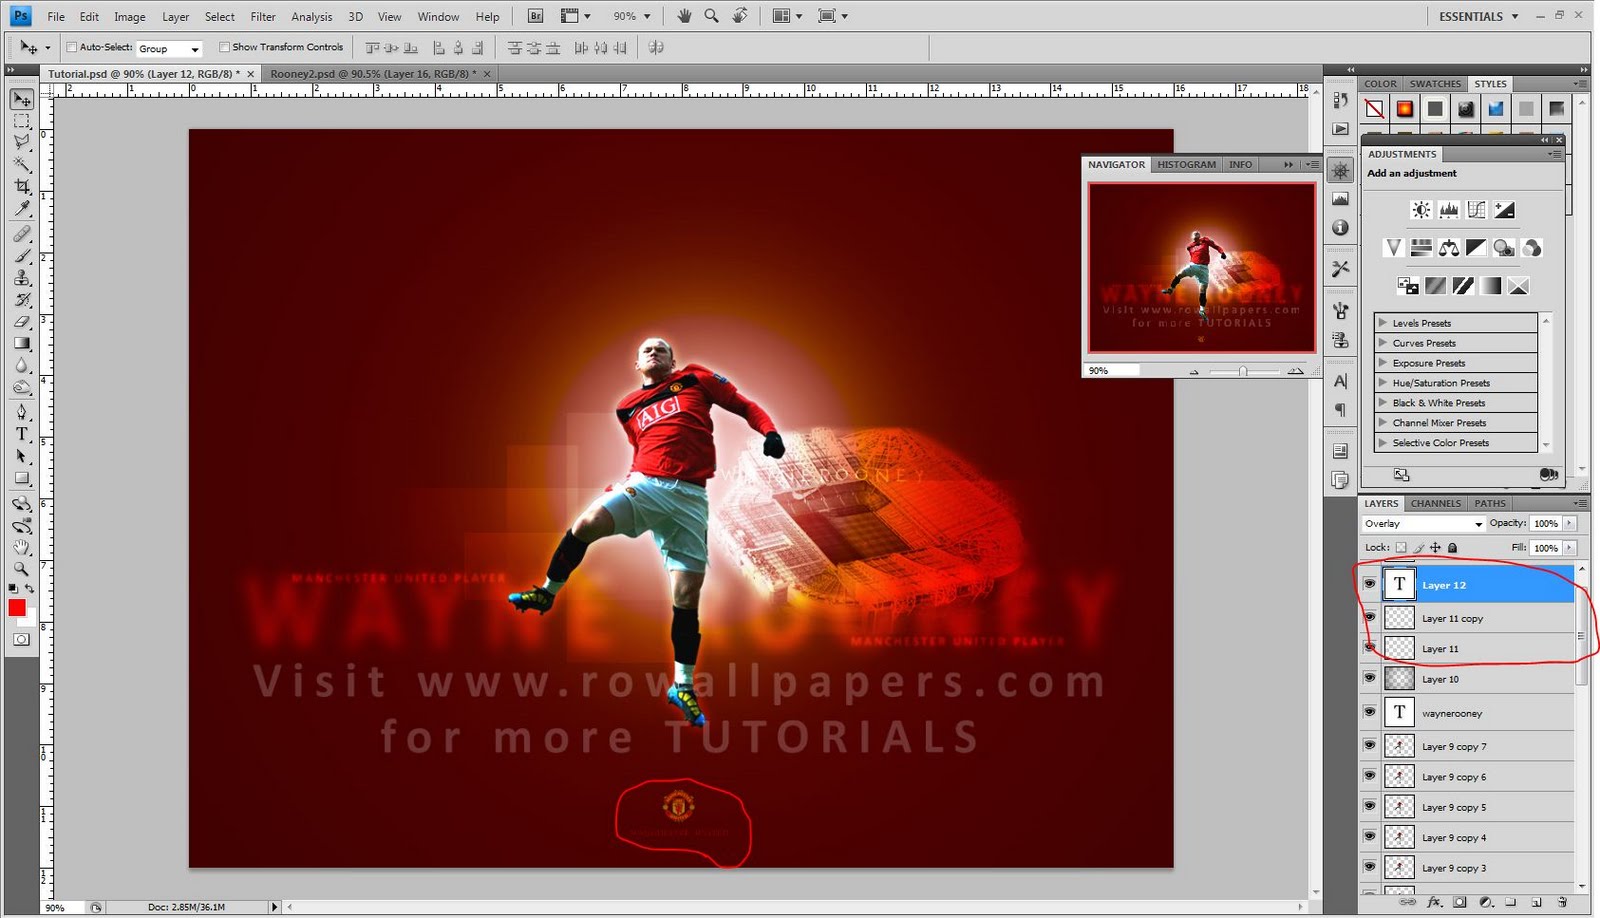Select the Horizontal Type tool
The image size is (1600, 918).
(22, 434)
